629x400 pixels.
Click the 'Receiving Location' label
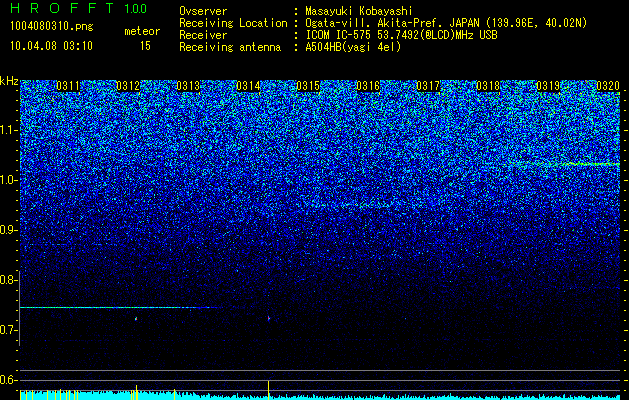[x=233, y=23]
